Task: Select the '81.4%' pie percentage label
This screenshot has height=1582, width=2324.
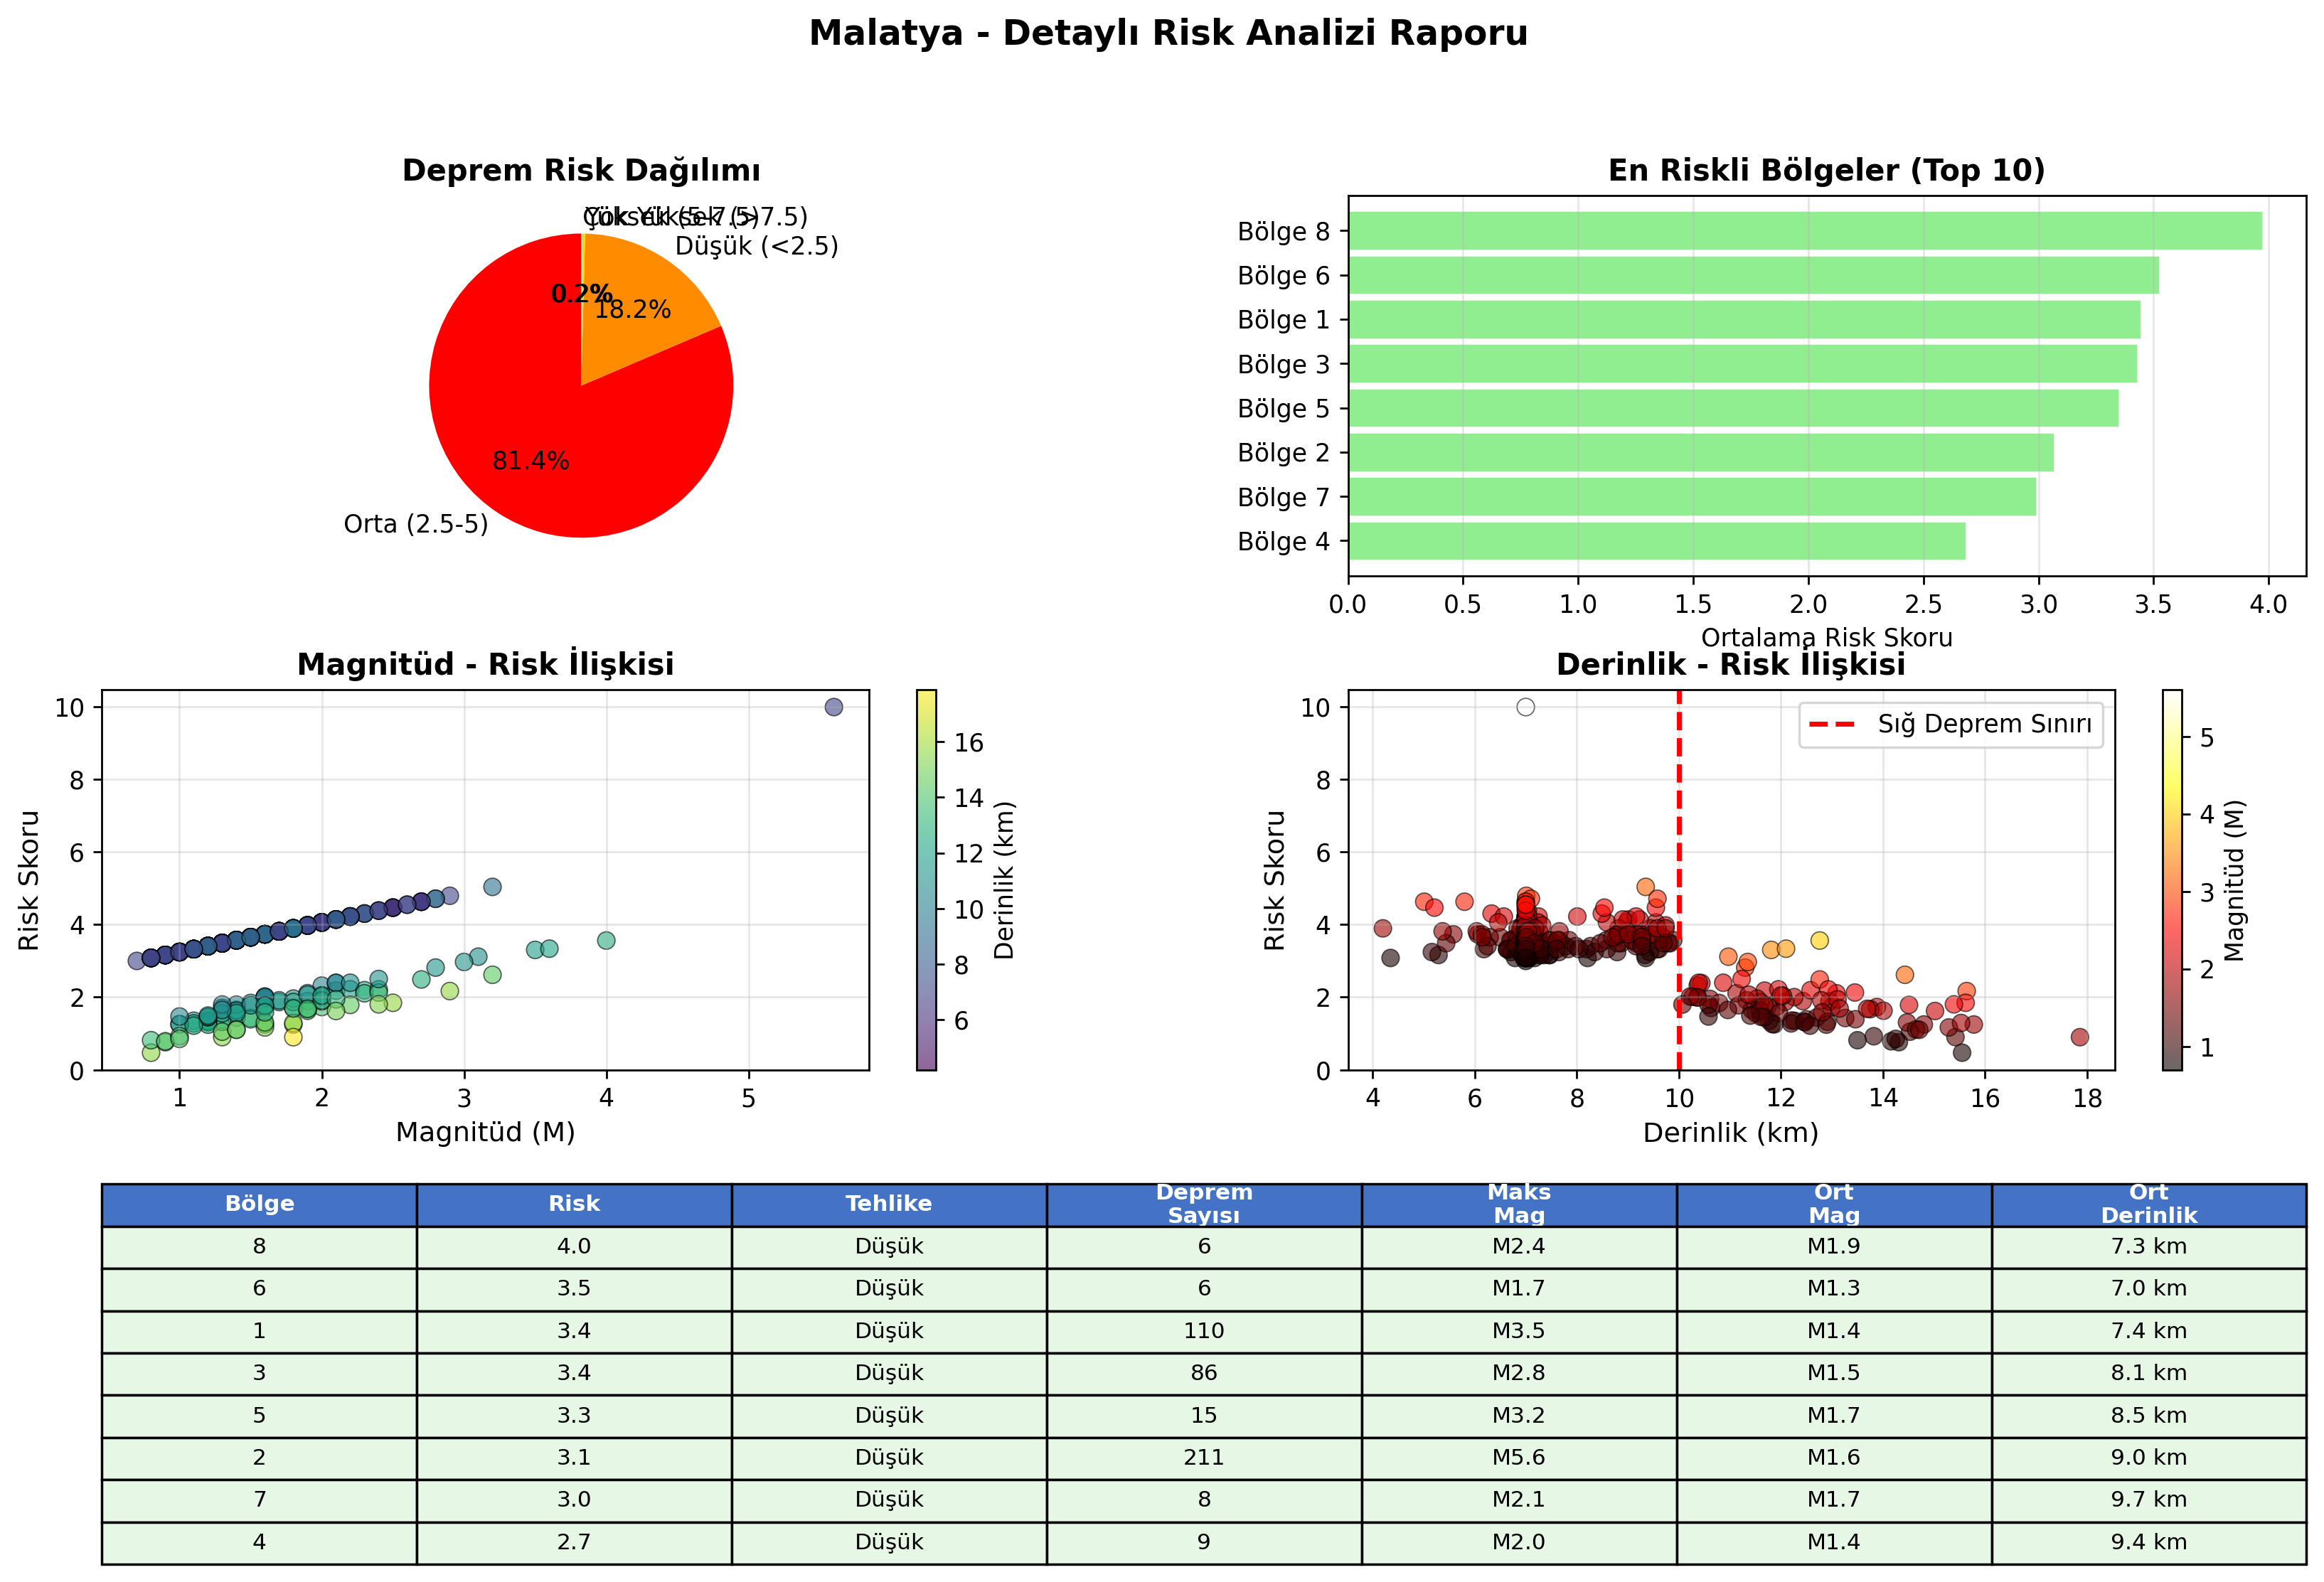Action: [531, 461]
